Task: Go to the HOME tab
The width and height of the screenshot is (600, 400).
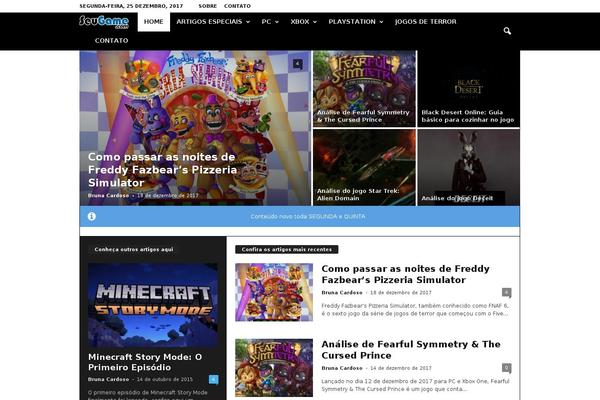Action: (x=154, y=22)
